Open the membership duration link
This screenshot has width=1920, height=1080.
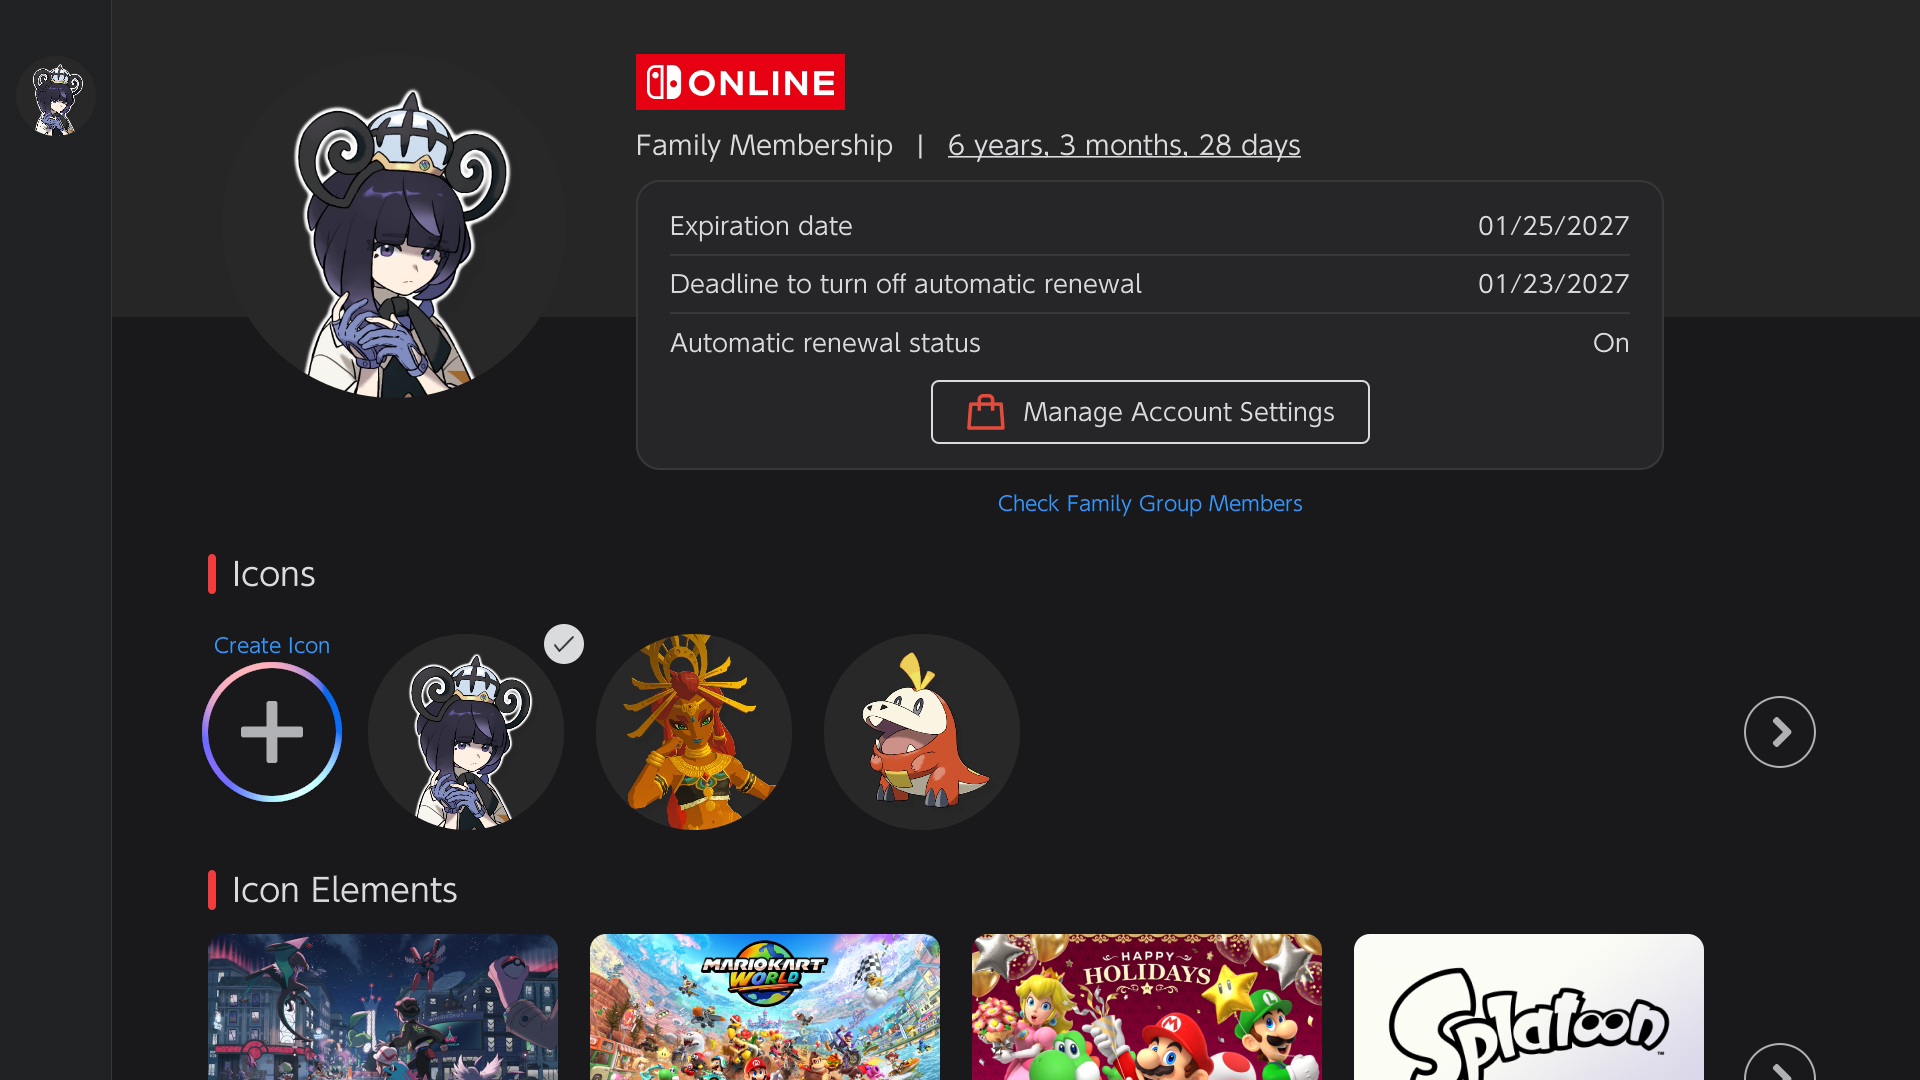click(1124, 146)
